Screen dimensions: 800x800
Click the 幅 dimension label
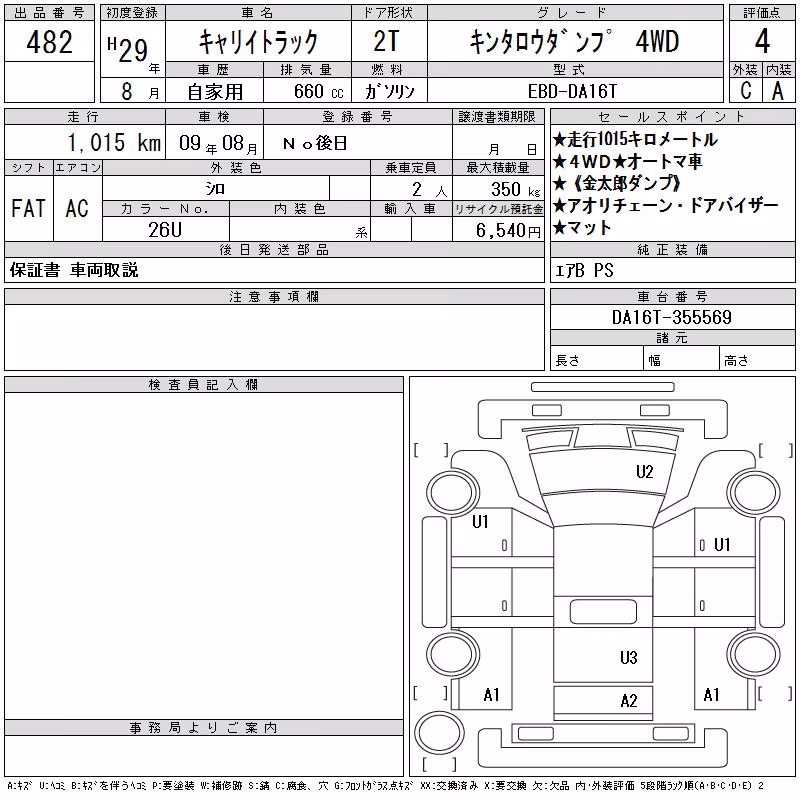pyautogui.click(x=655, y=361)
